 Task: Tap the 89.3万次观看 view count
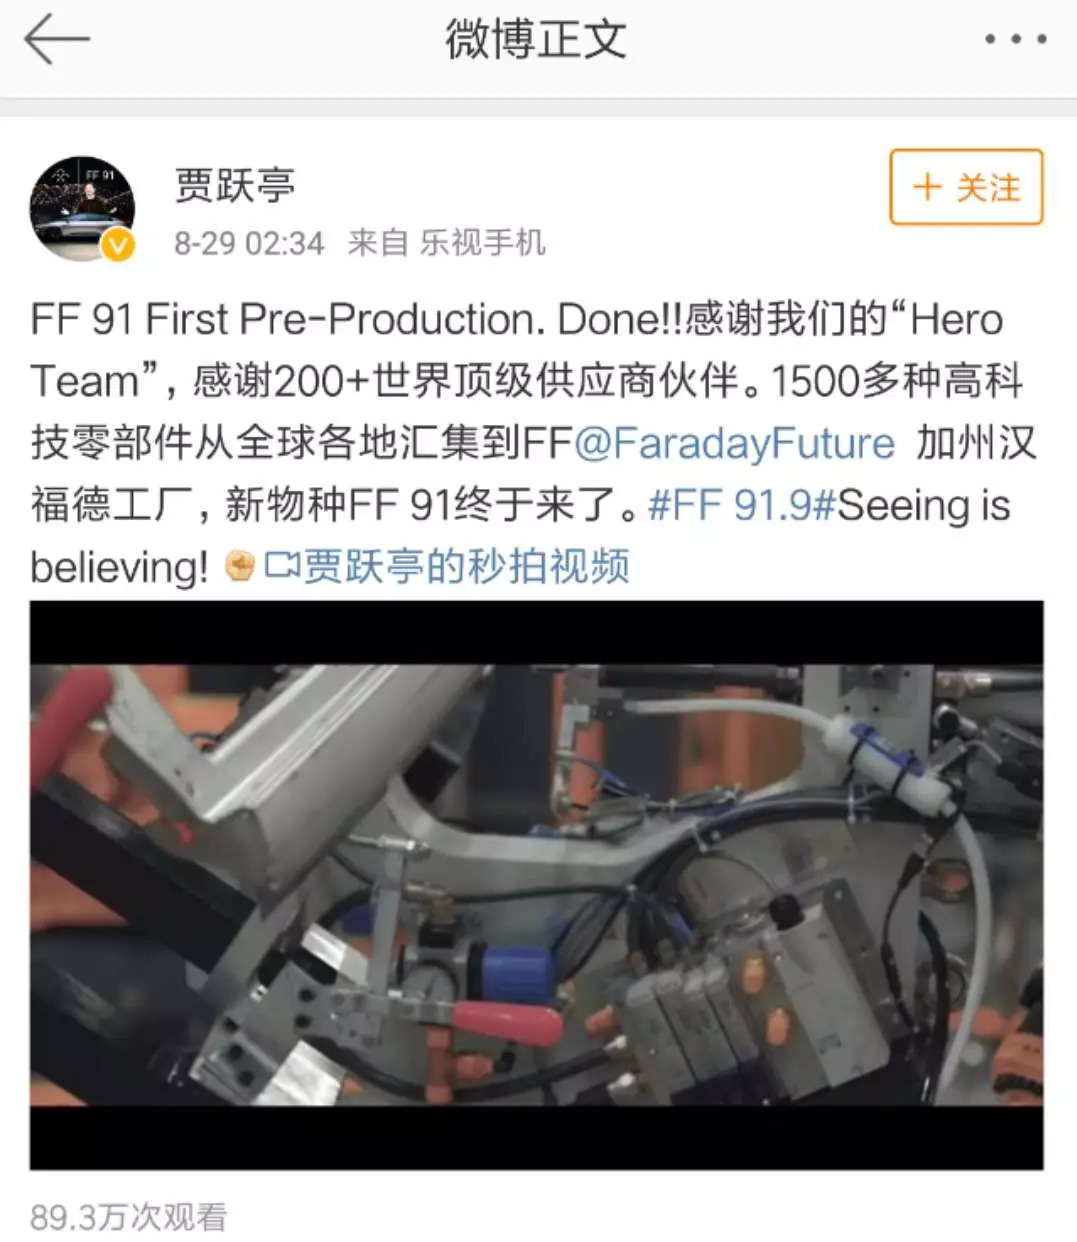coord(129,1217)
